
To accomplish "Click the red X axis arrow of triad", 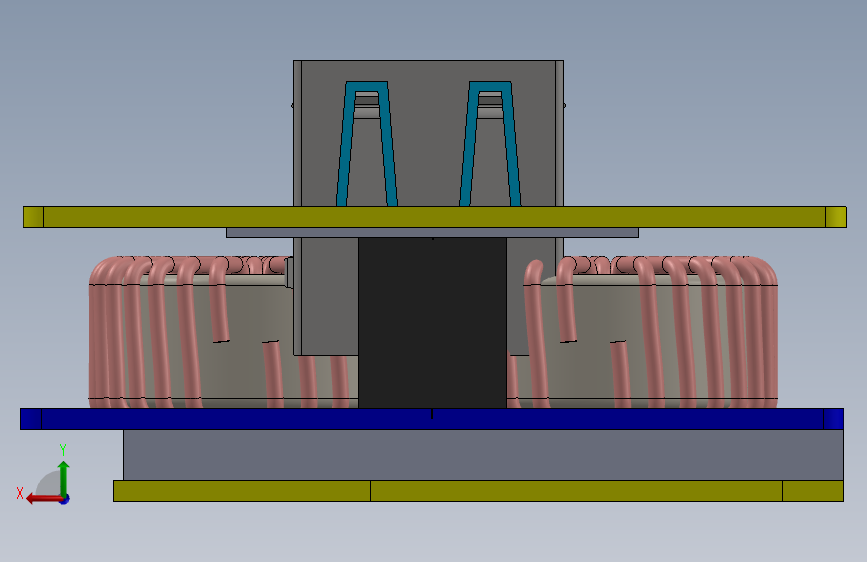I will tap(43, 499).
